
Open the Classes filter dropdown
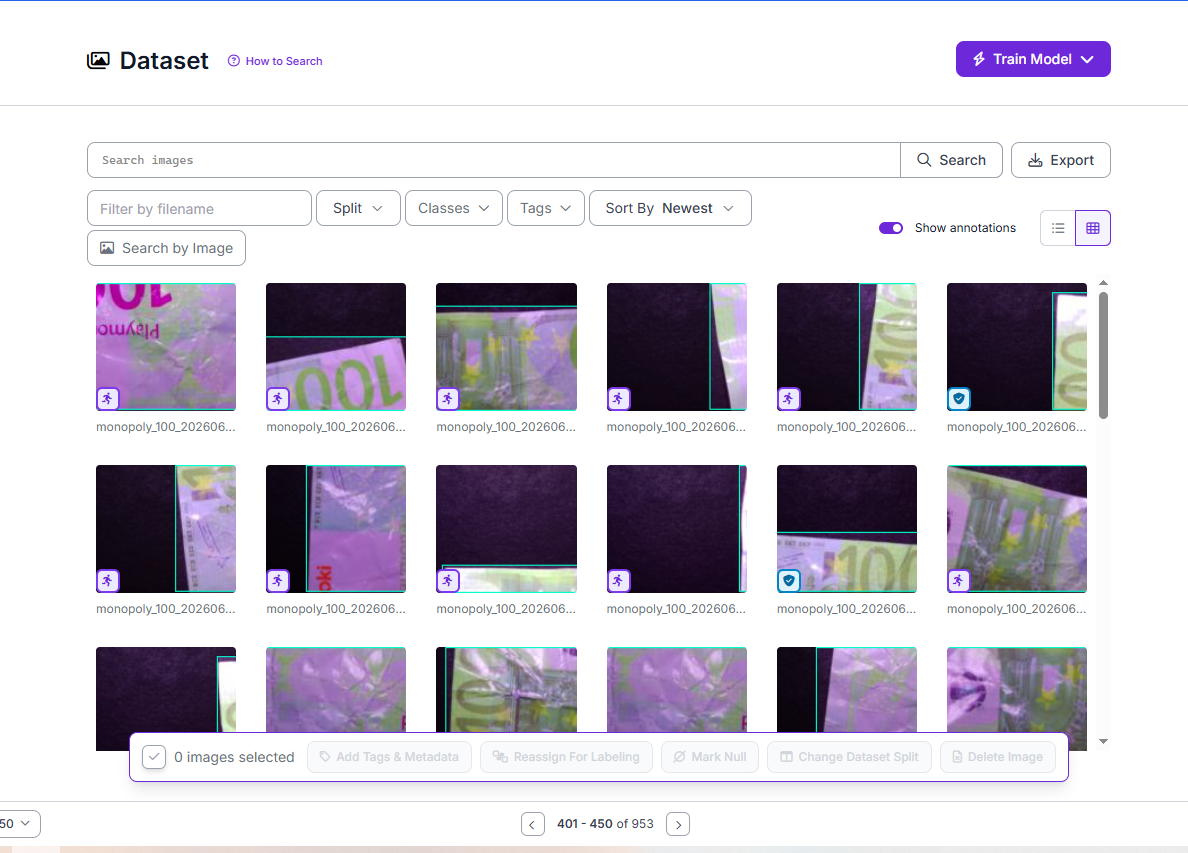(454, 208)
